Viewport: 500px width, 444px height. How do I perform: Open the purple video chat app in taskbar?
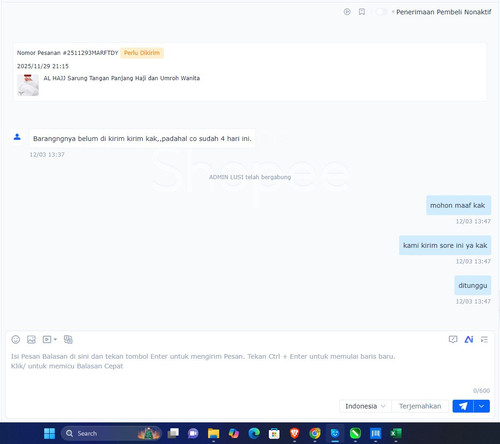click(193, 433)
